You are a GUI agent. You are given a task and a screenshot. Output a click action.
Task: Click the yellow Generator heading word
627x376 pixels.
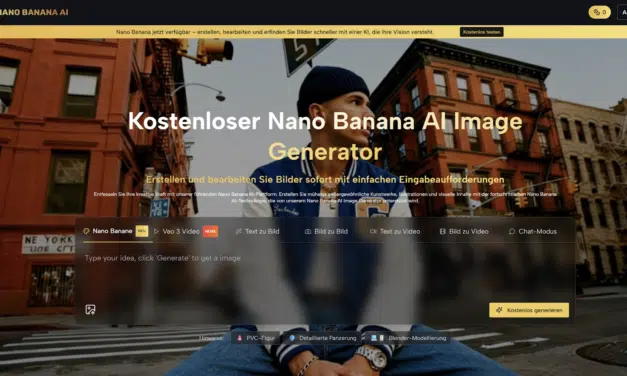(325, 152)
